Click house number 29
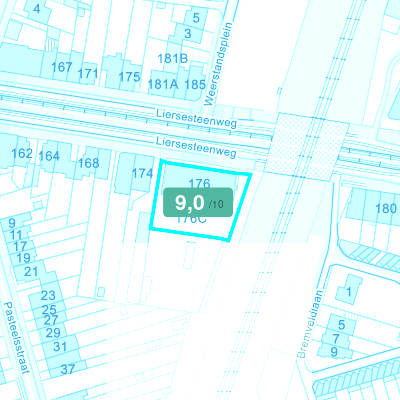This screenshot has height=400, width=400. 53,333
